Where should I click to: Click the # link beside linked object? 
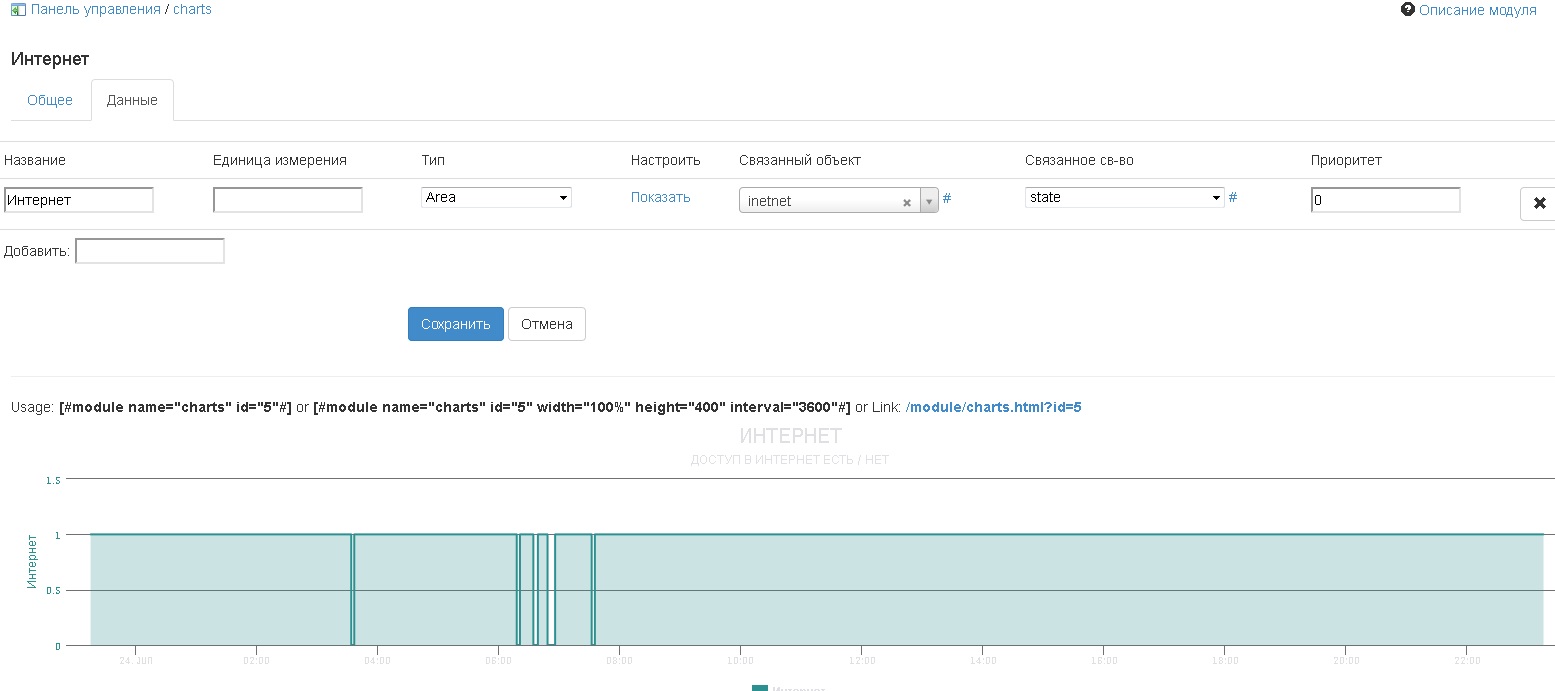(x=947, y=198)
